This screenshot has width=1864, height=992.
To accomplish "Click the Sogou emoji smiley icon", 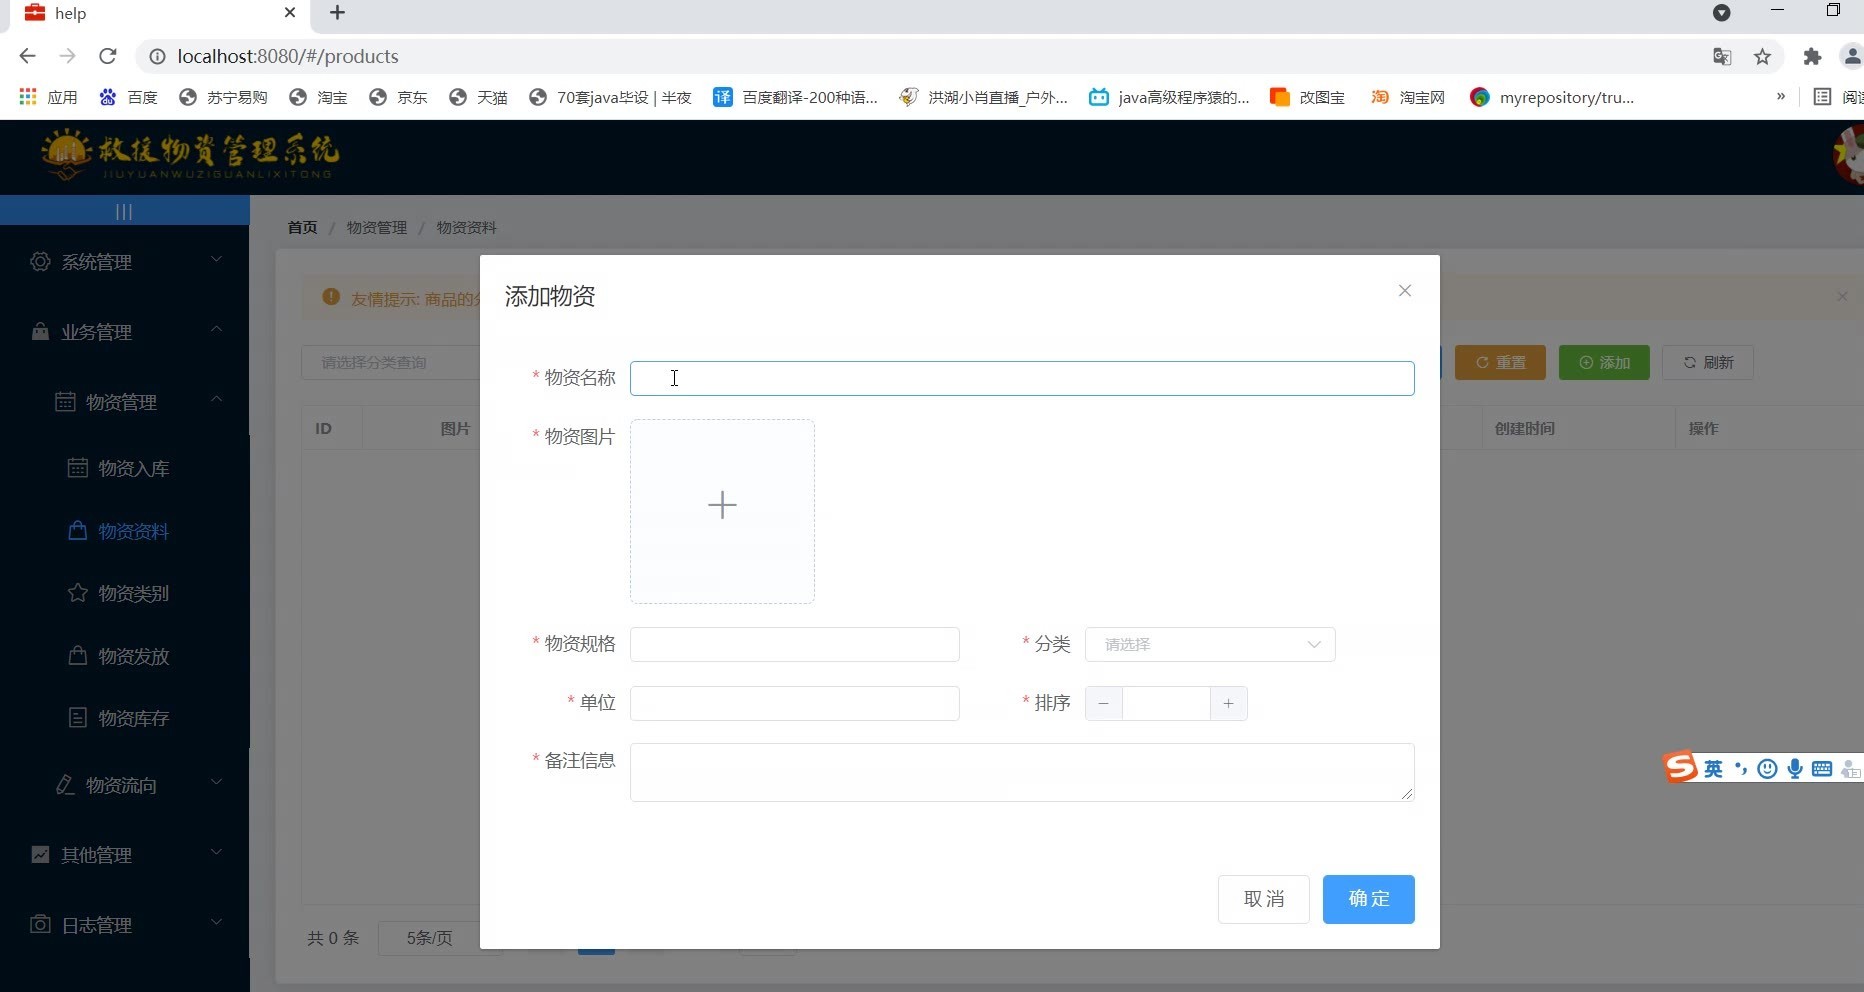I will (x=1768, y=768).
